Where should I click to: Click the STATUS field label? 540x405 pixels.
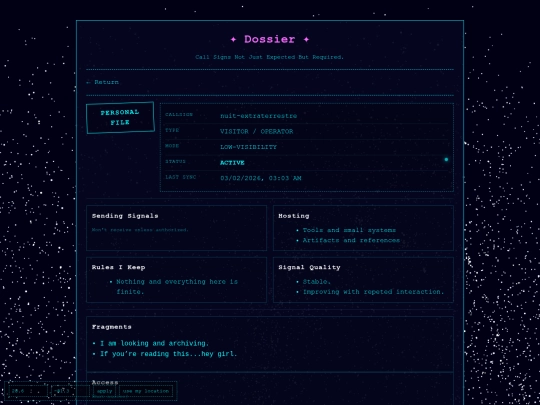(x=175, y=162)
